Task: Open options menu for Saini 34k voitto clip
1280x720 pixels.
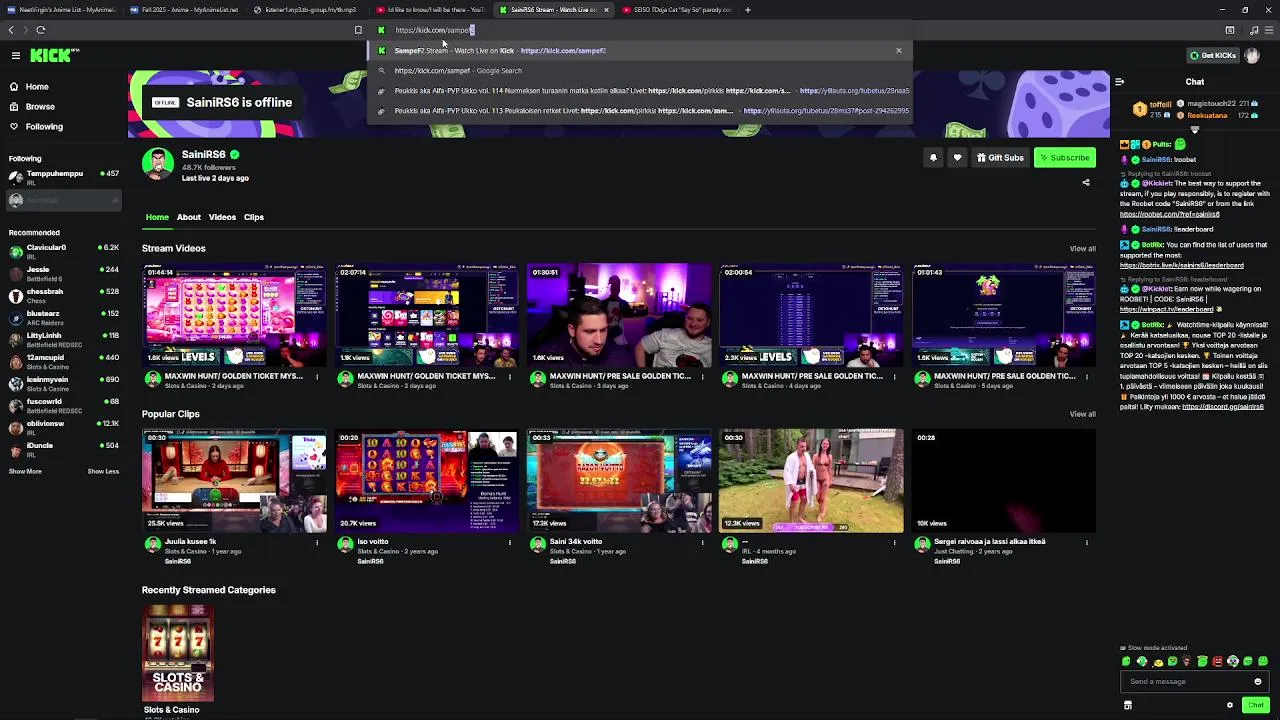Action: coord(702,543)
